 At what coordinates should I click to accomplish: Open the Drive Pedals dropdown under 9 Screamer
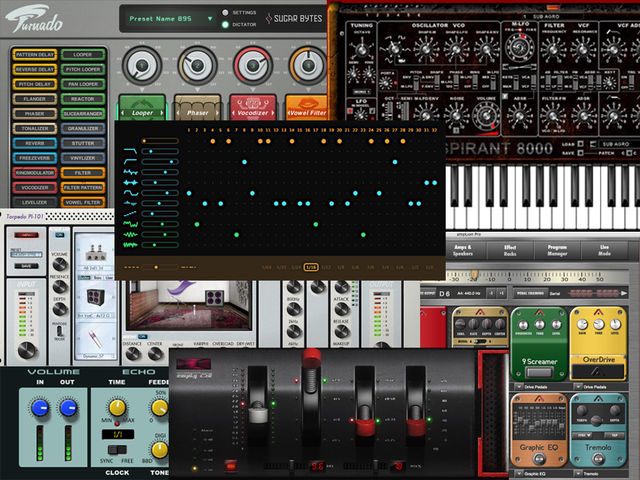pyautogui.click(x=518, y=387)
